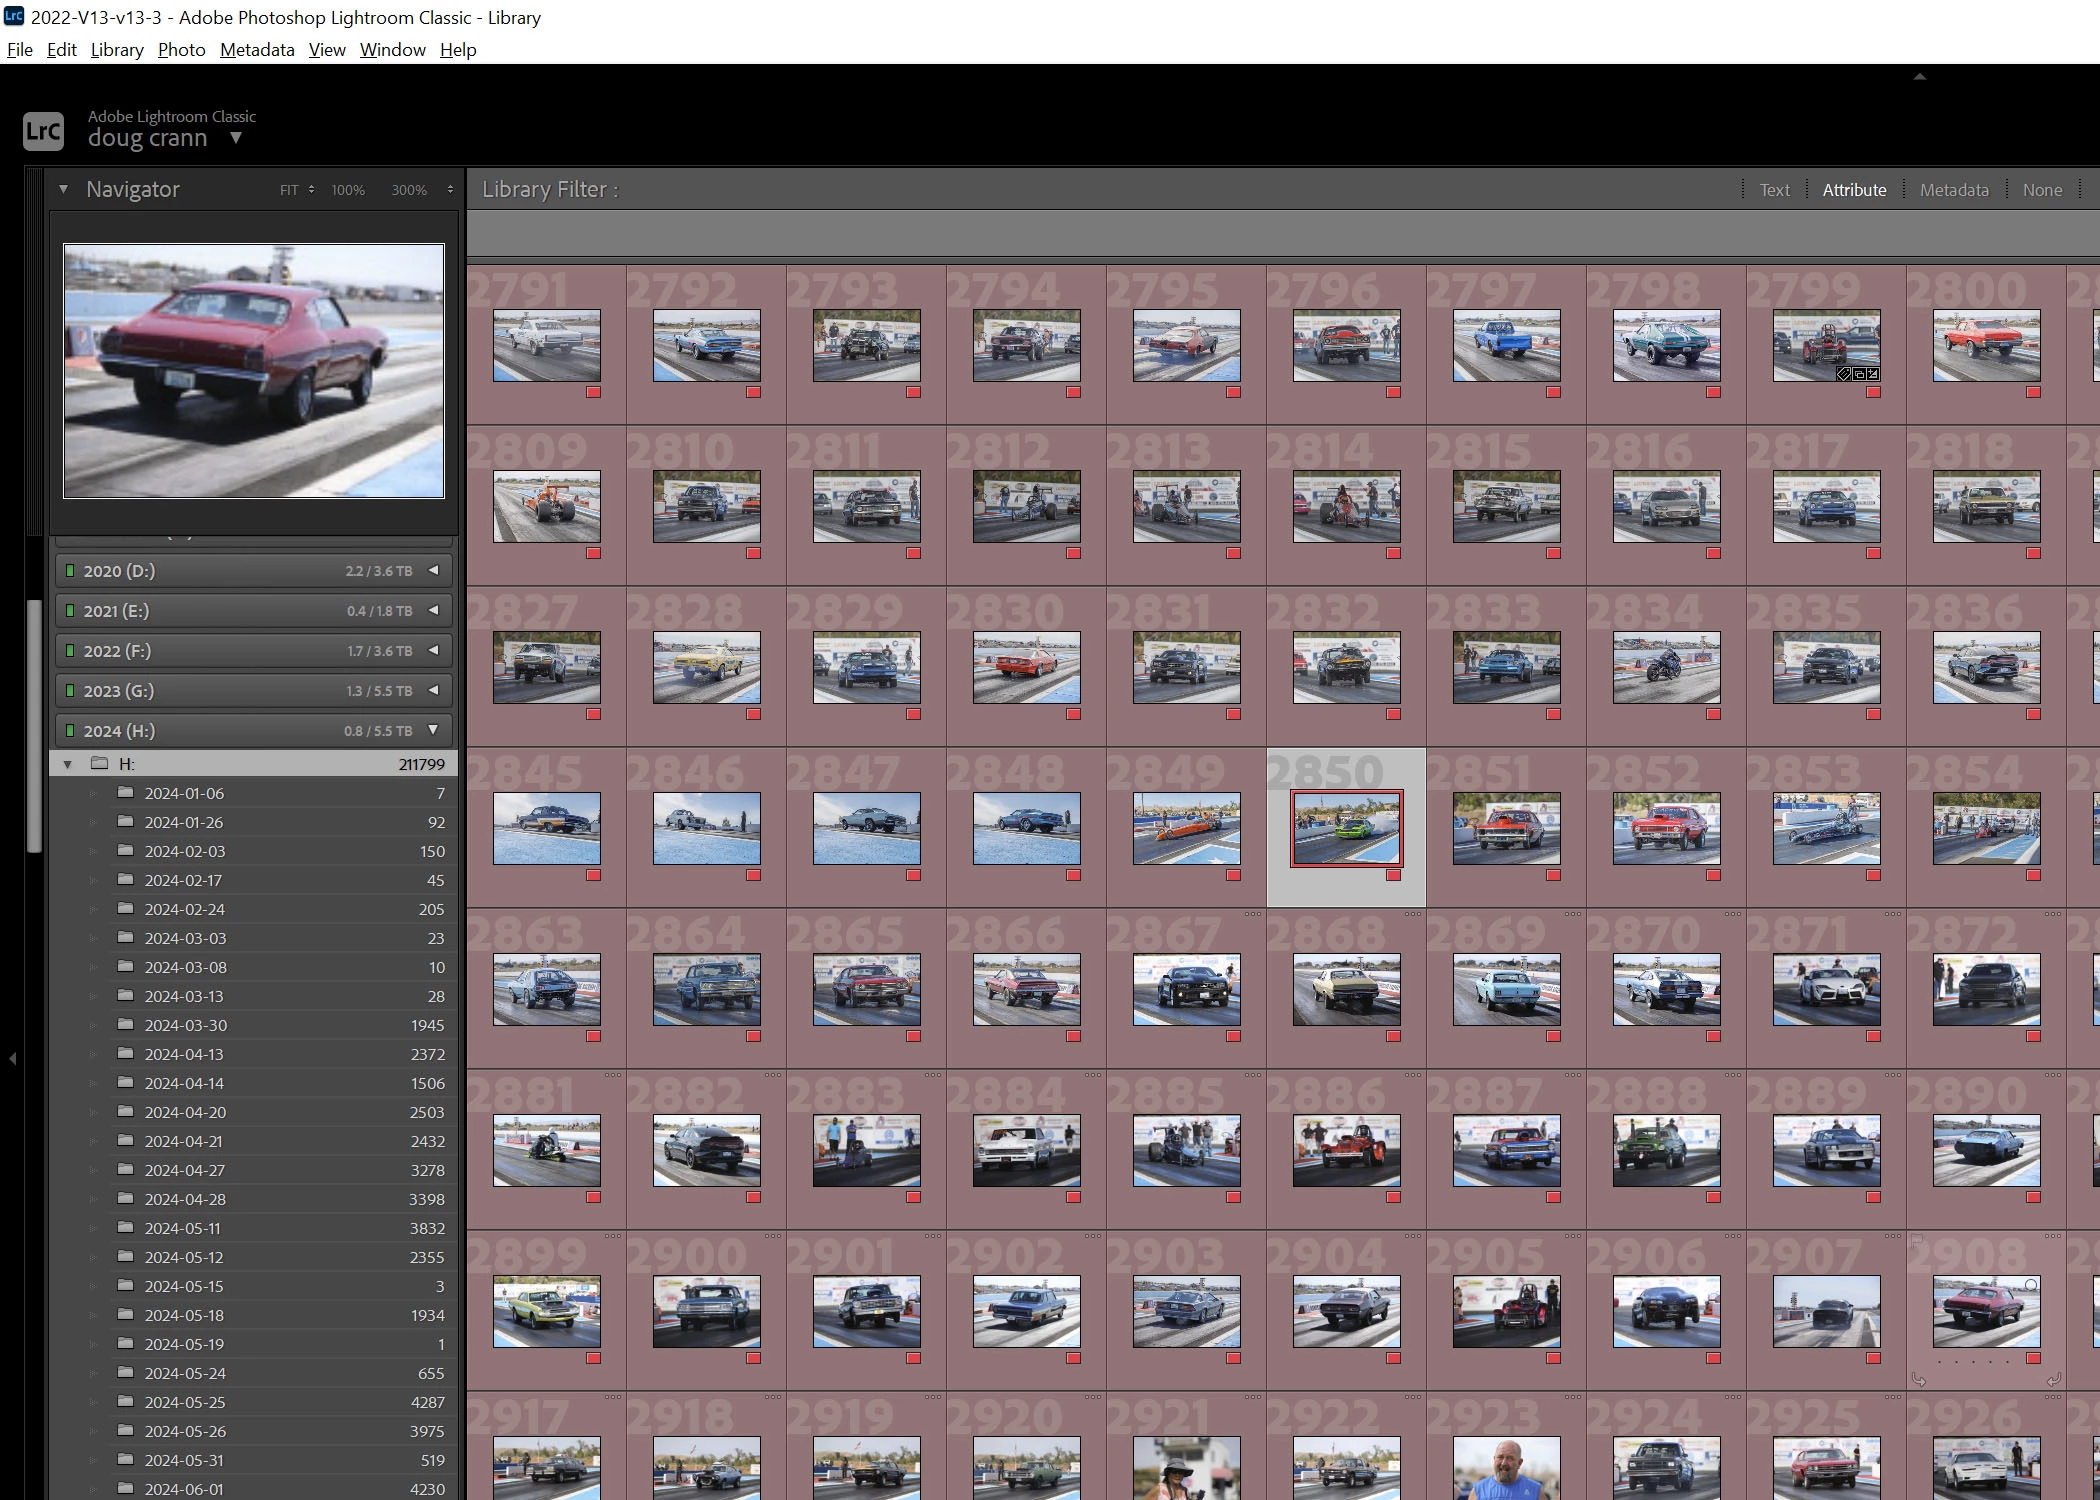Select the photo 2851 thumbnail

[x=1506, y=828]
